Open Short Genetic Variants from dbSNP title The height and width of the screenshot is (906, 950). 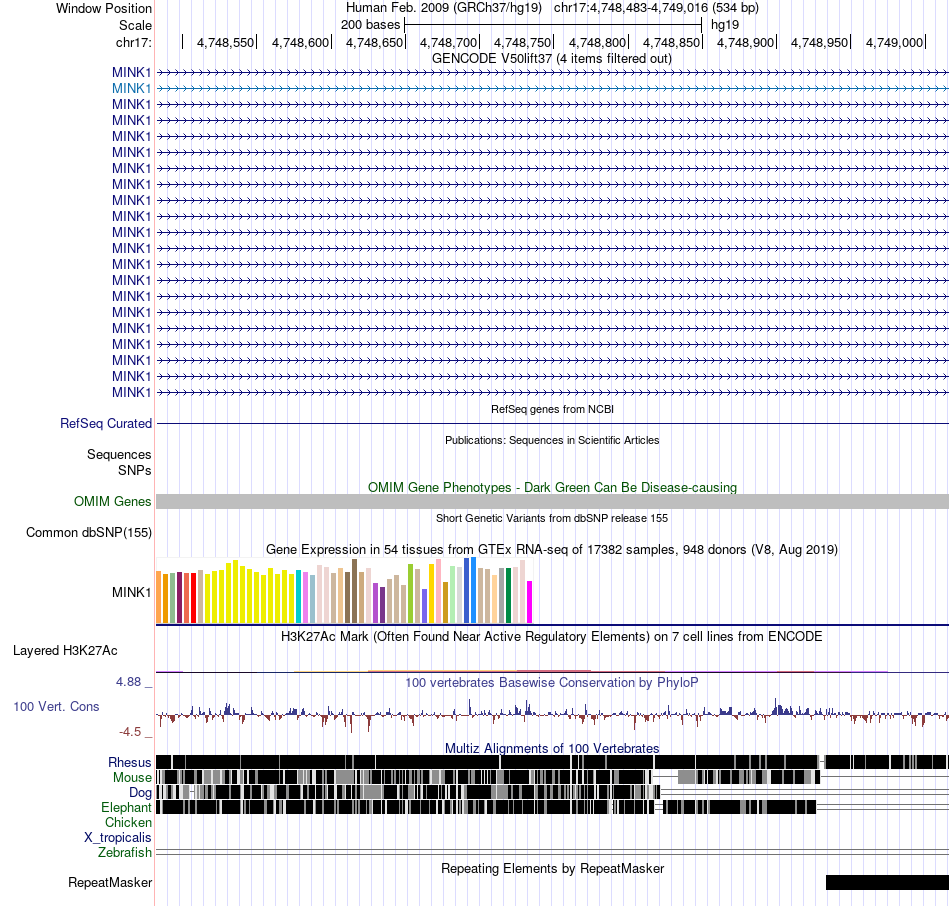(552, 518)
